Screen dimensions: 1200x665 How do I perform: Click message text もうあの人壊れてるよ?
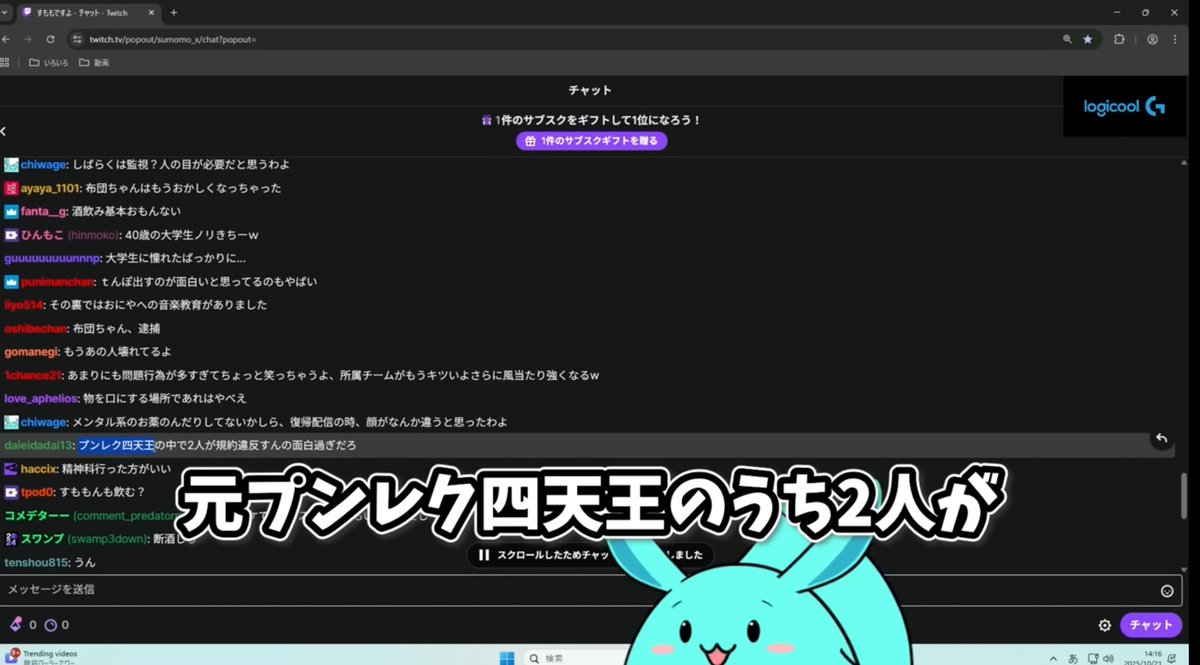coord(117,352)
